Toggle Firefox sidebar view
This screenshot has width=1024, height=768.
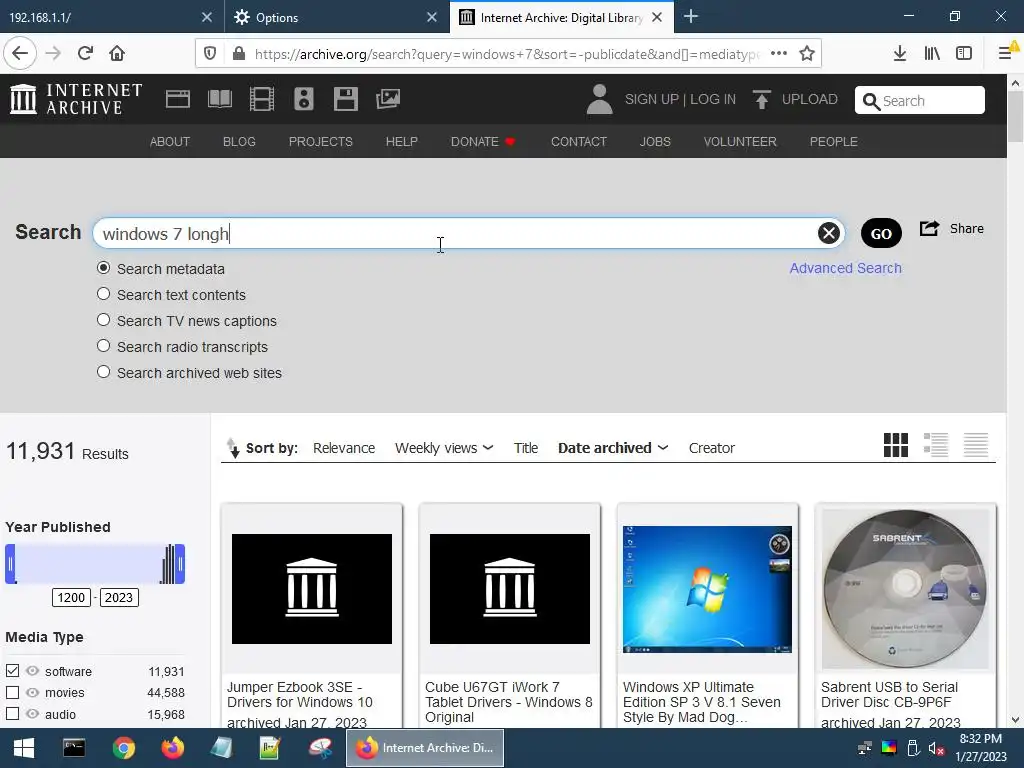(x=964, y=54)
